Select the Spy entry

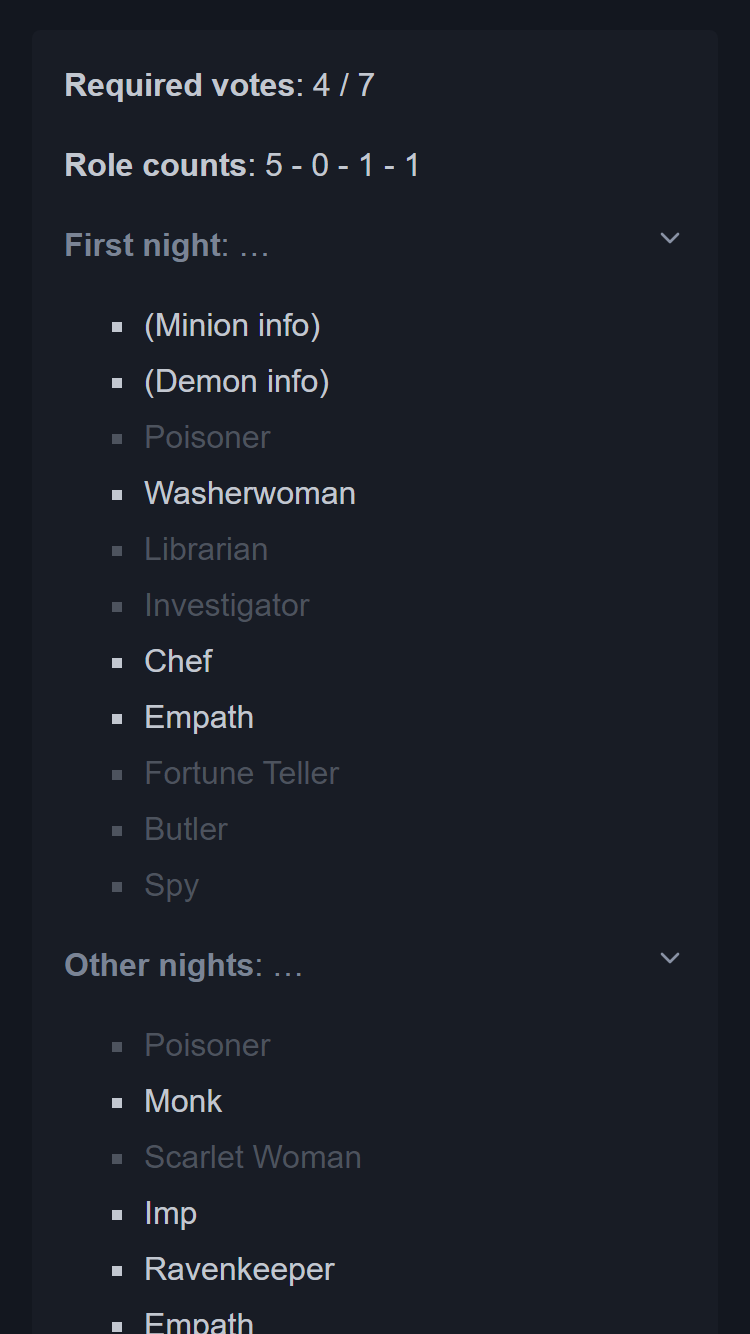pos(171,885)
